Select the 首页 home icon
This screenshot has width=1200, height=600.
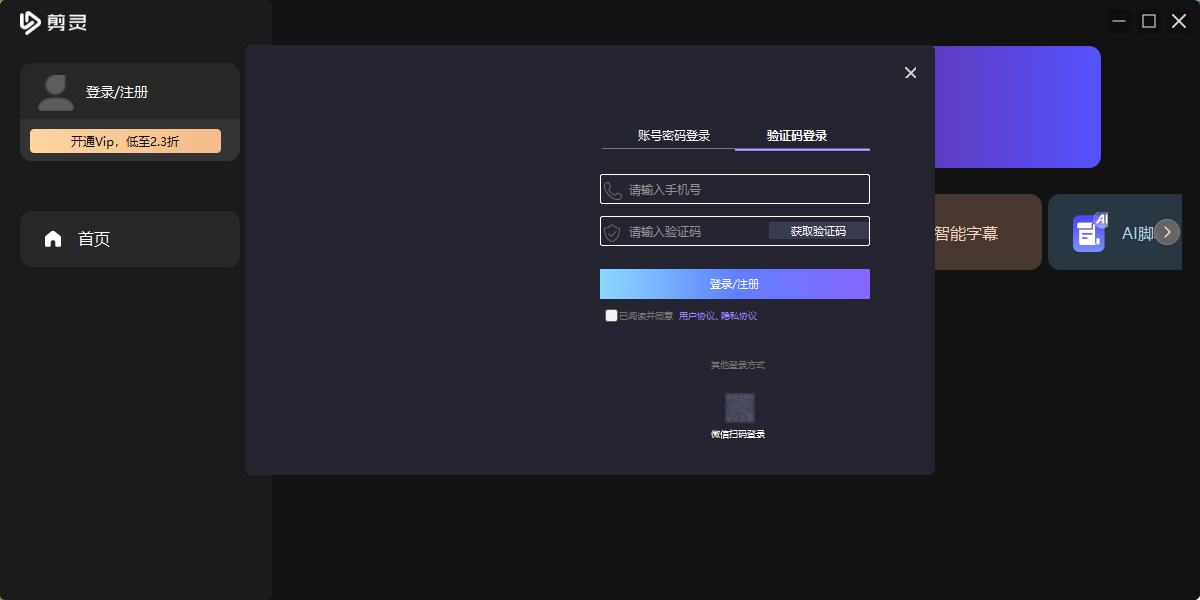tap(53, 239)
